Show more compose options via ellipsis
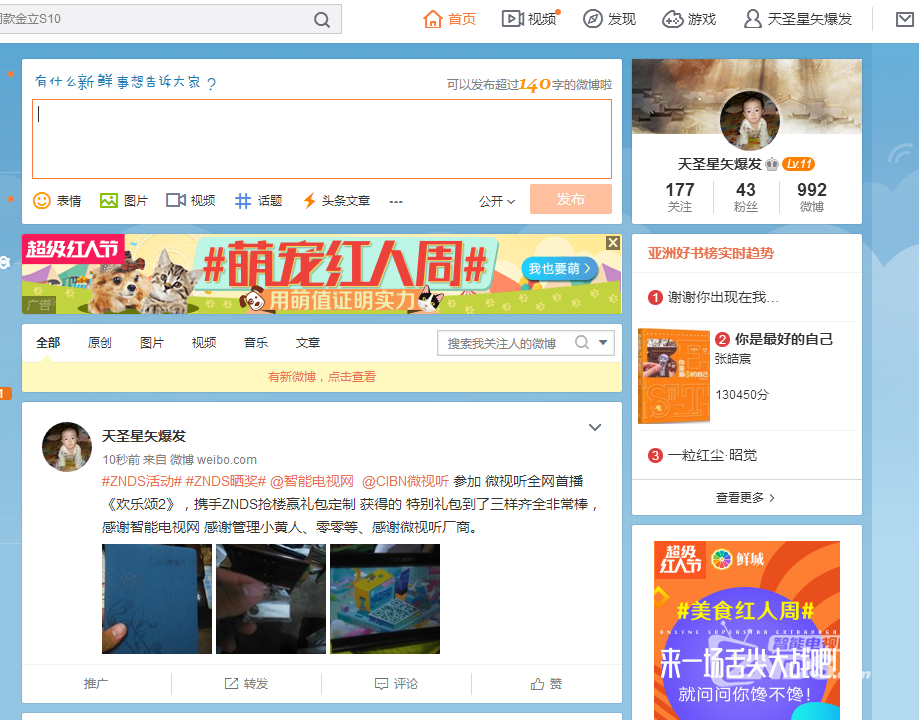This screenshot has height=720, width=919. (x=396, y=202)
